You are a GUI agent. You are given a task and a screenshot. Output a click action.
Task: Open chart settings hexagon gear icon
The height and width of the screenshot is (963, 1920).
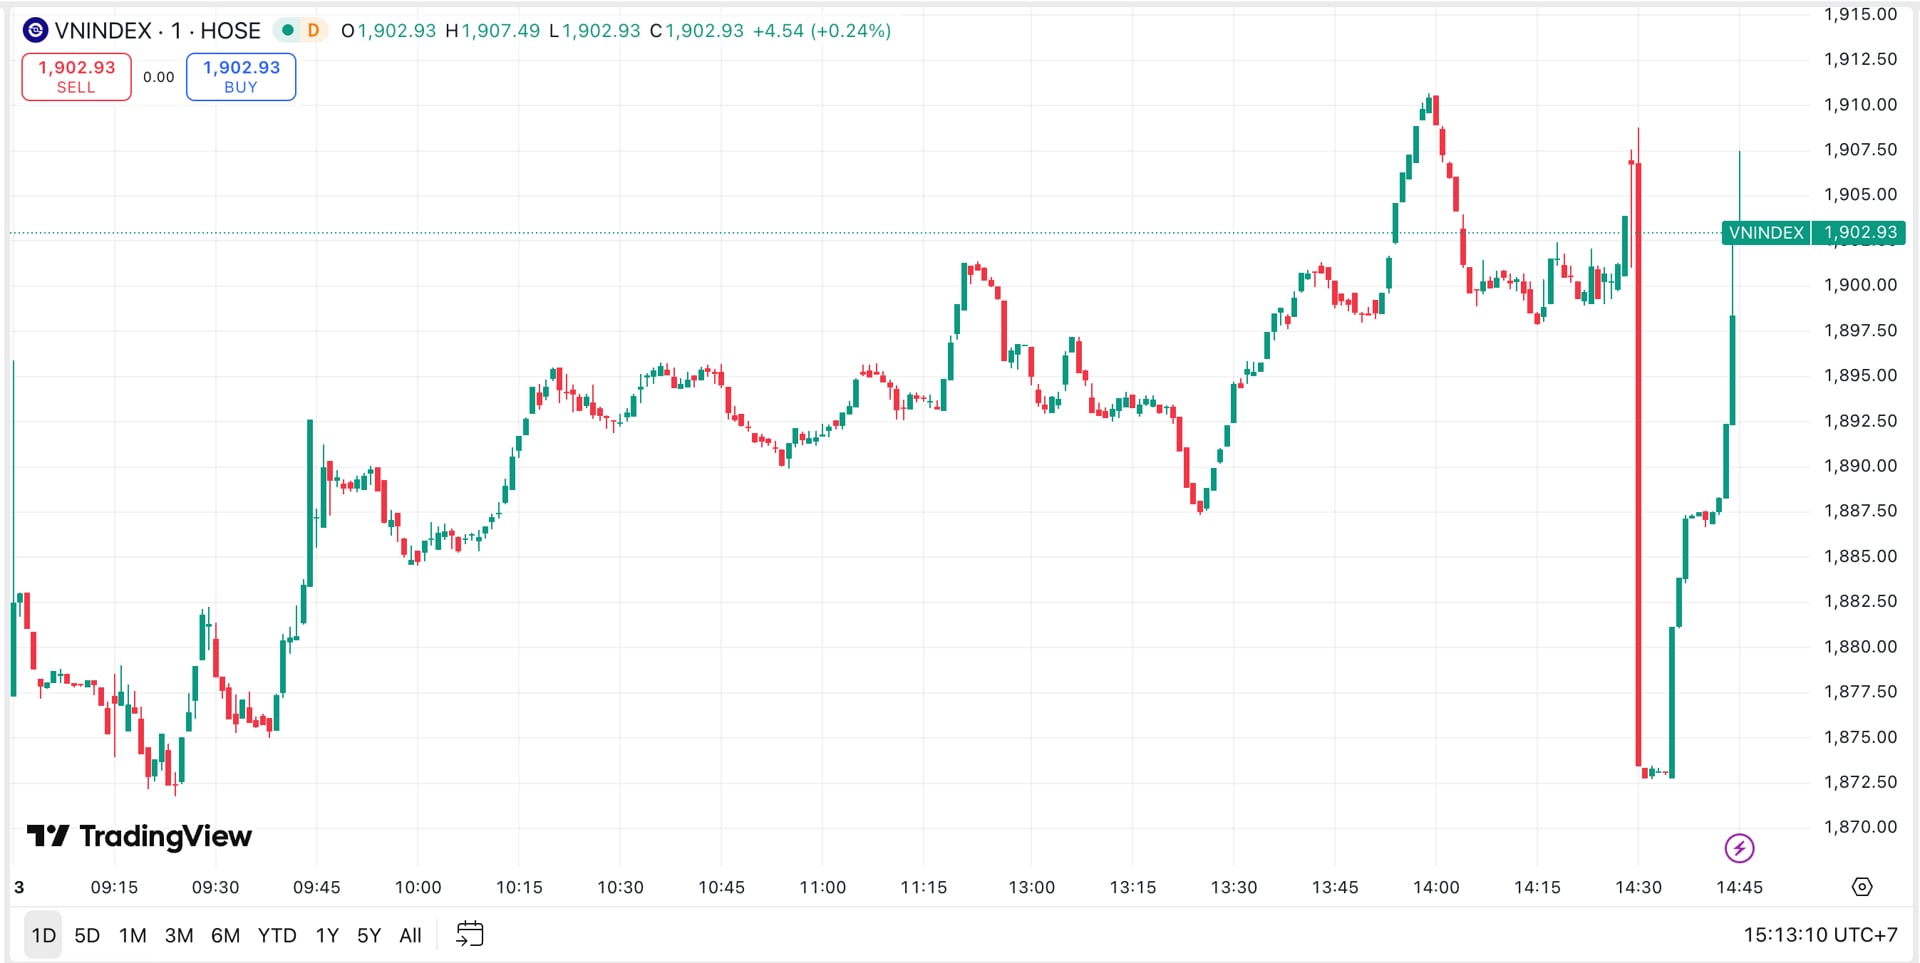(1861, 887)
